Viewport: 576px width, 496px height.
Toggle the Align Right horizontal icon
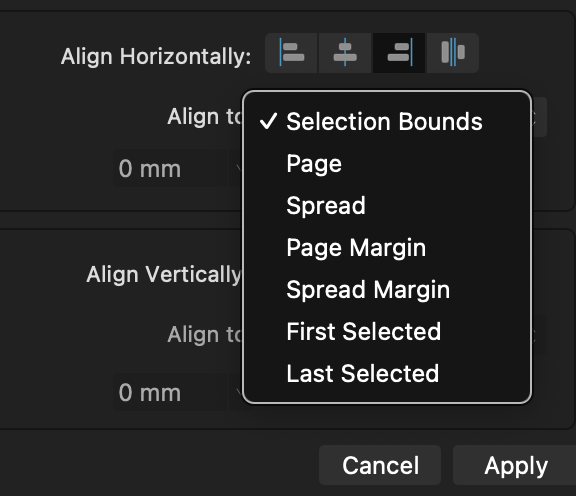click(399, 53)
